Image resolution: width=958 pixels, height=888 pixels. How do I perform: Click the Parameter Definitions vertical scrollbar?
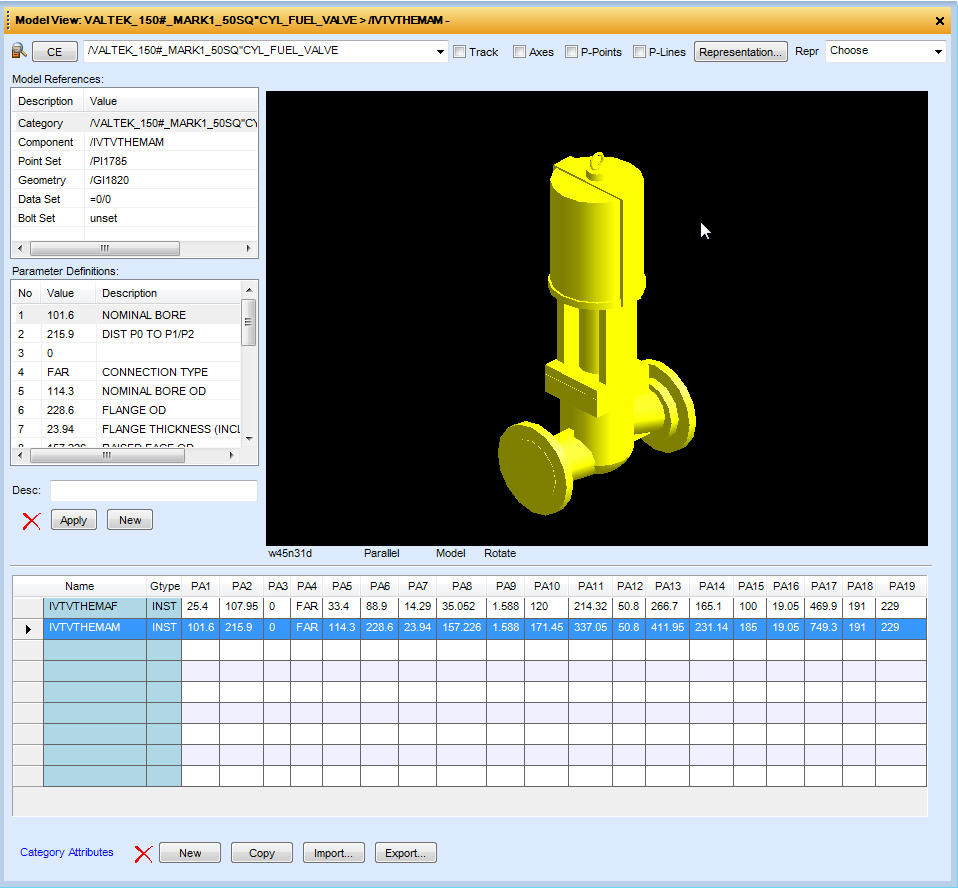tap(248, 370)
